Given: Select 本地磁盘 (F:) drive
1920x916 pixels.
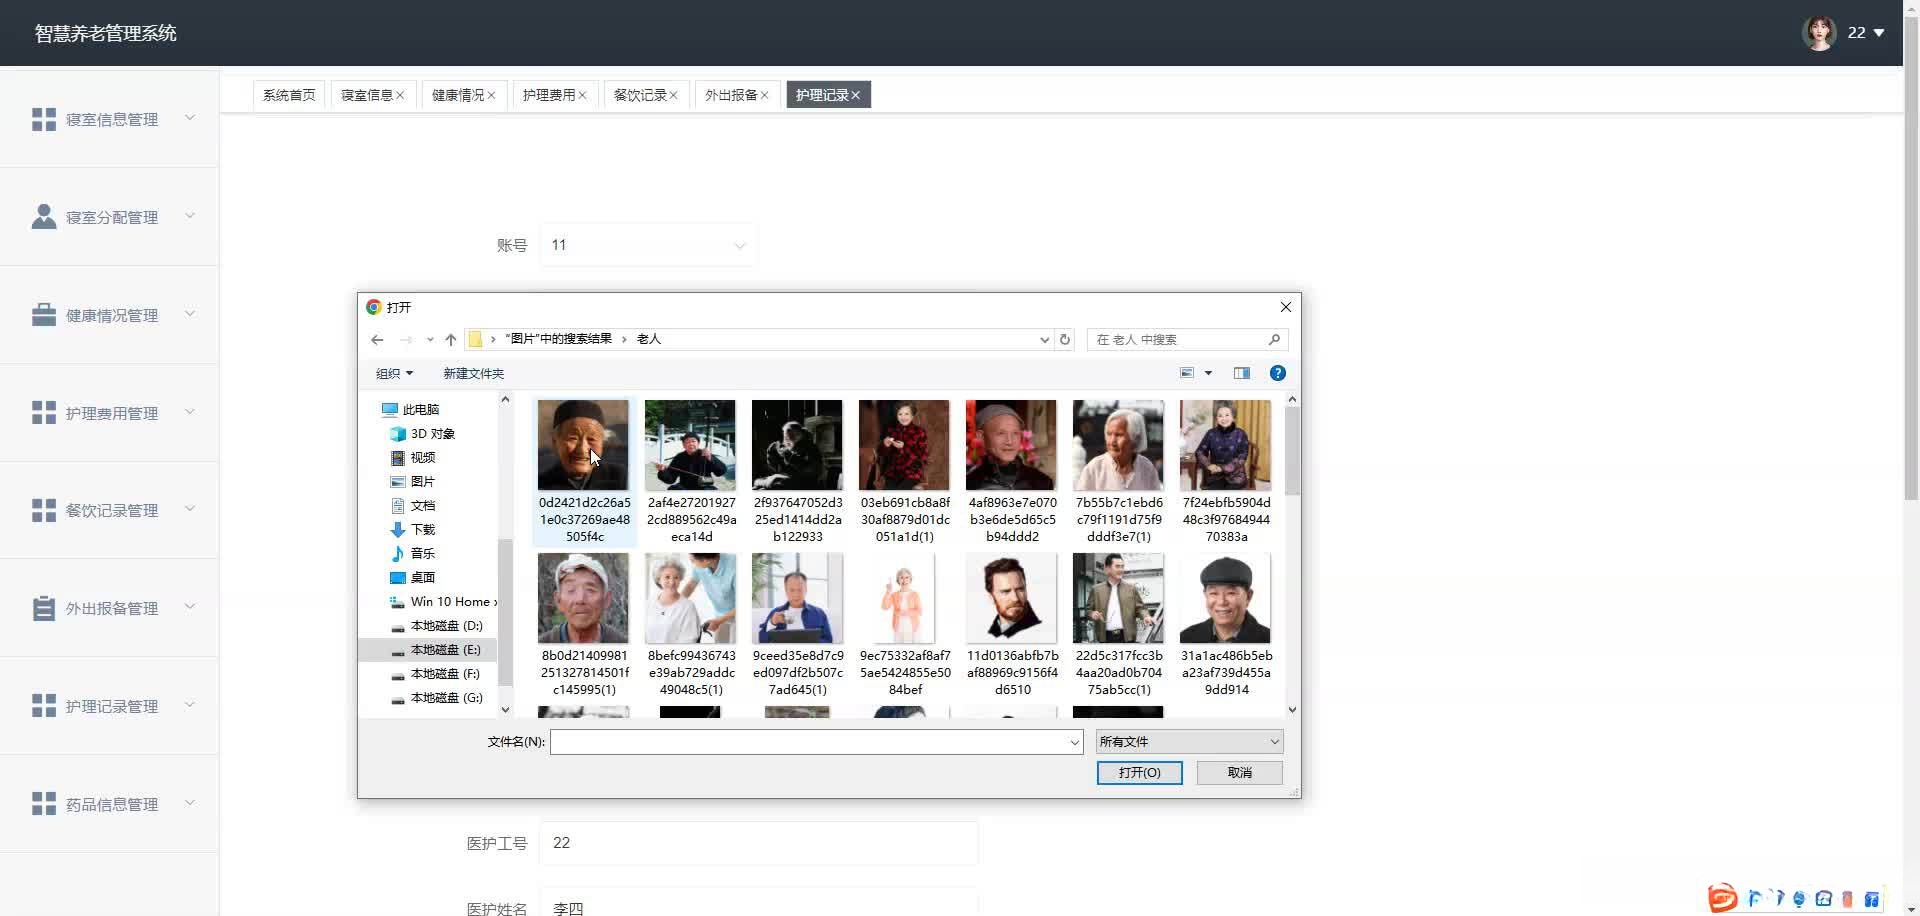Looking at the screenshot, I should [445, 674].
